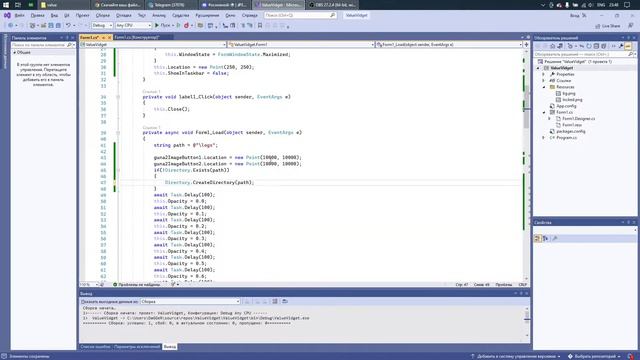
Task: Click the Undo icon in the toolbar
Action: coord(68,25)
